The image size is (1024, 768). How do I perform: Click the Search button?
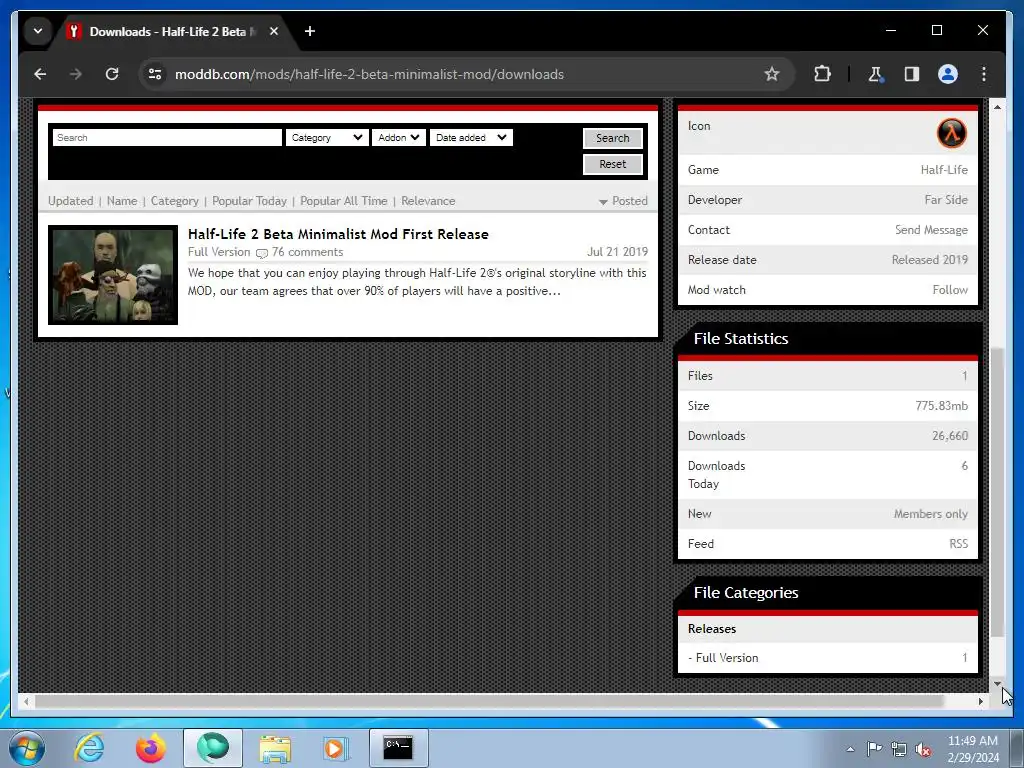click(613, 138)
